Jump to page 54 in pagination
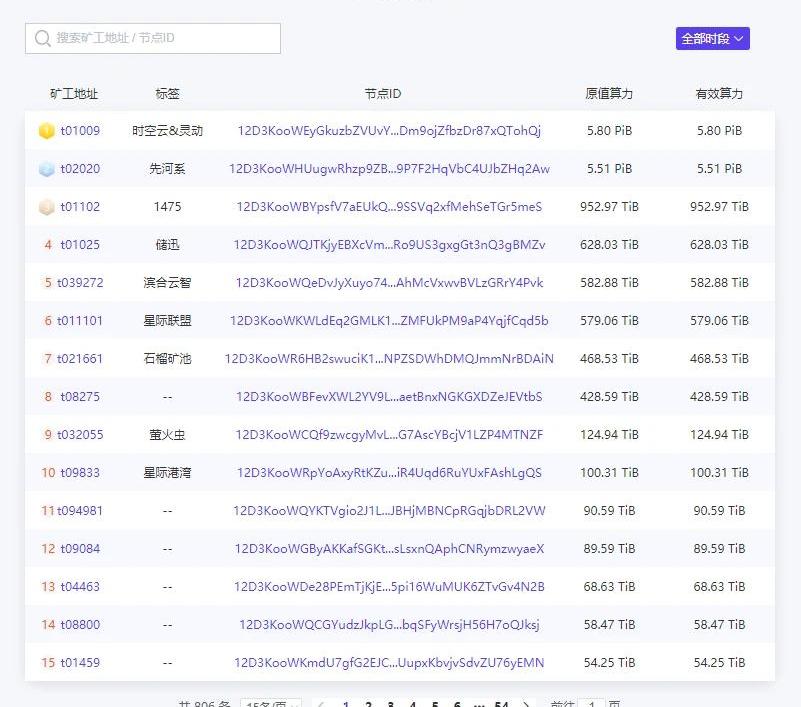The image size is (801, 707). pyautogui.click(x=501, y=704)
